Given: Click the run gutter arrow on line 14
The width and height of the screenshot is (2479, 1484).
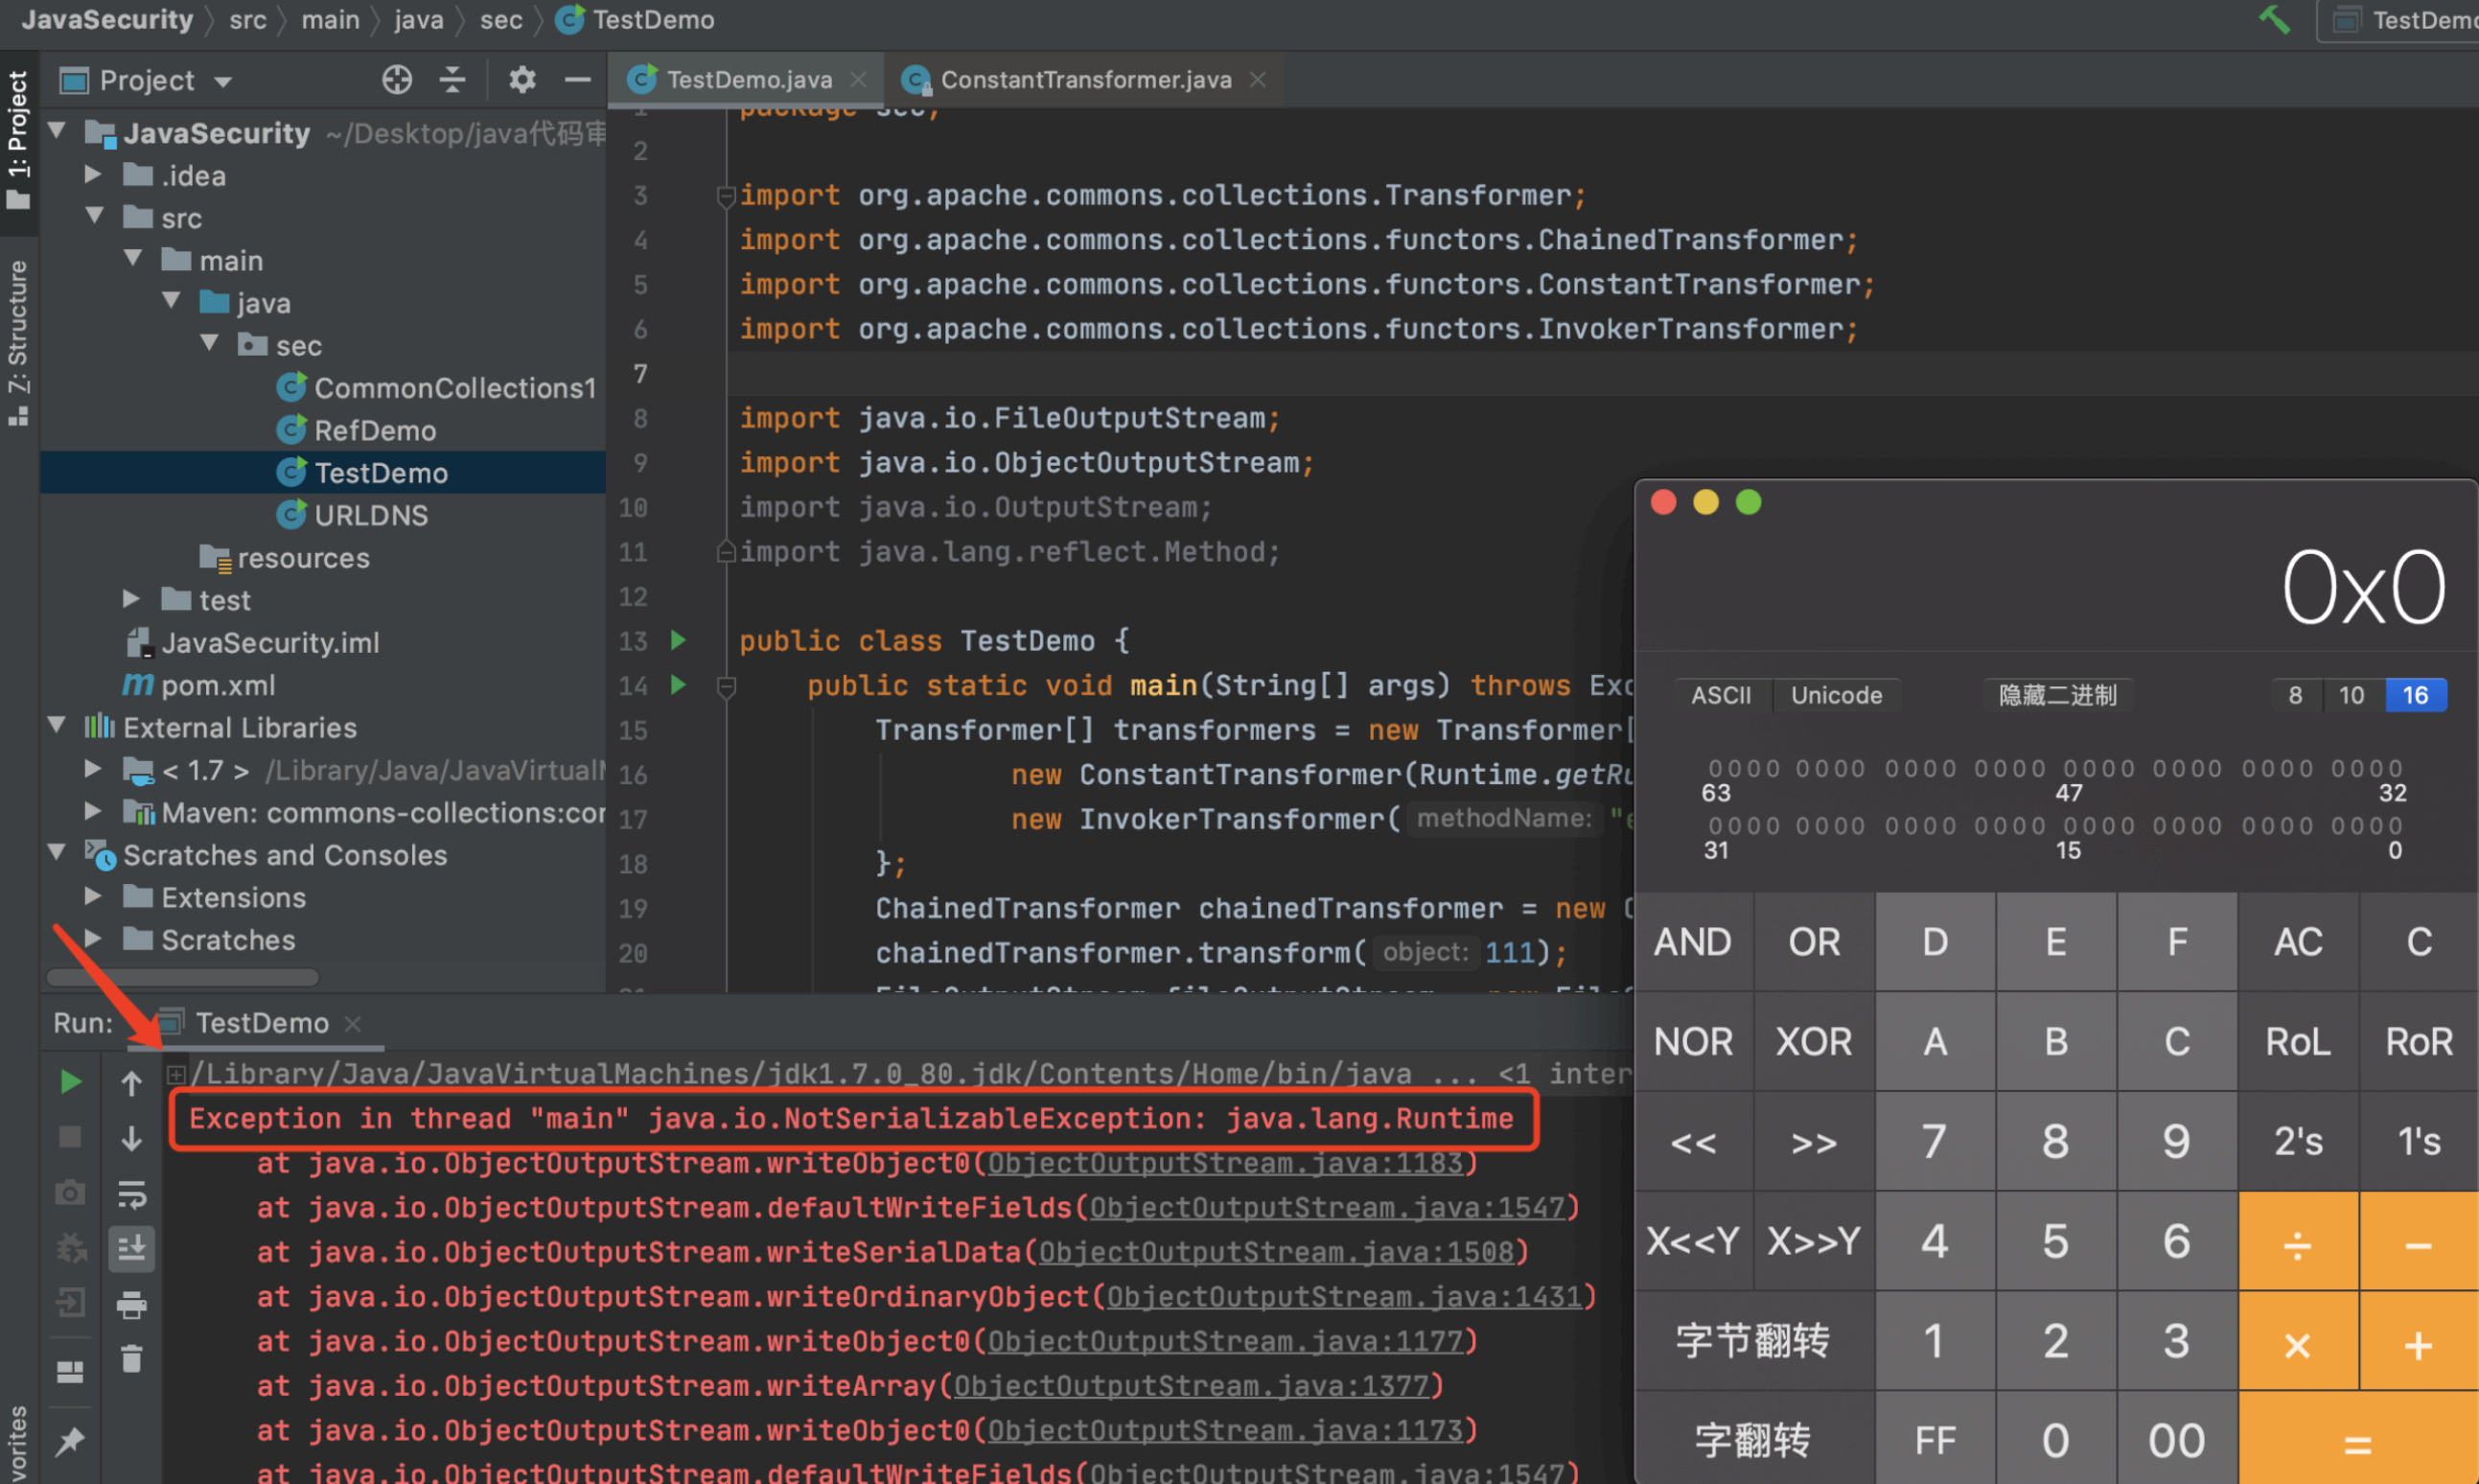Looking at the screenshot, I should pyautogui.click(x=678, y=685).
